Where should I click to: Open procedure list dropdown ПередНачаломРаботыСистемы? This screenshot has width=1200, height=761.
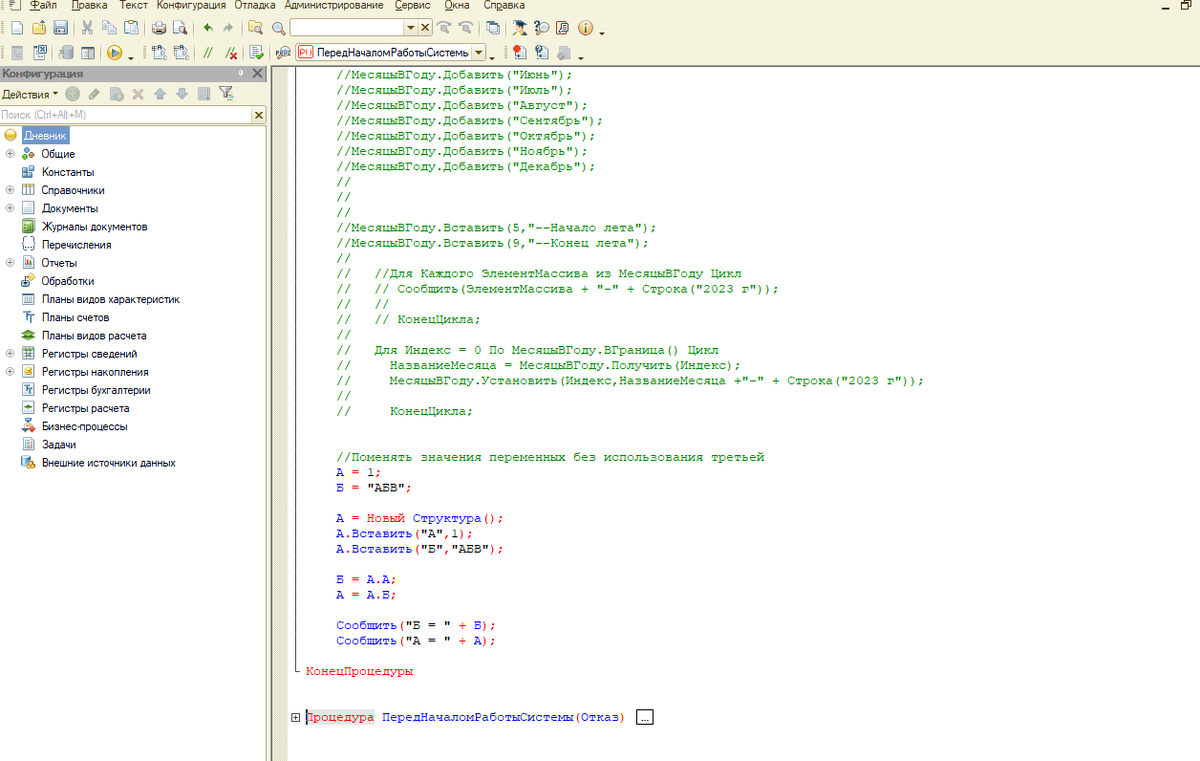coord(479,53)
